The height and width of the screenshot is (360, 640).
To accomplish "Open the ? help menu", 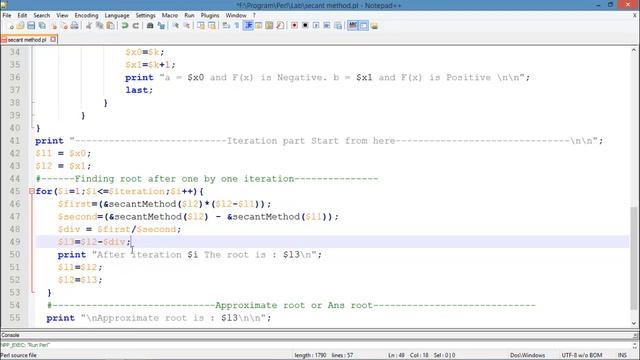I will tap(254, 16).
